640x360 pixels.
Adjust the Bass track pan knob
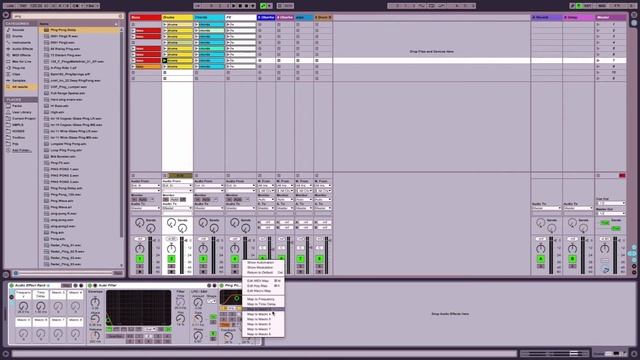coord(140,249)
